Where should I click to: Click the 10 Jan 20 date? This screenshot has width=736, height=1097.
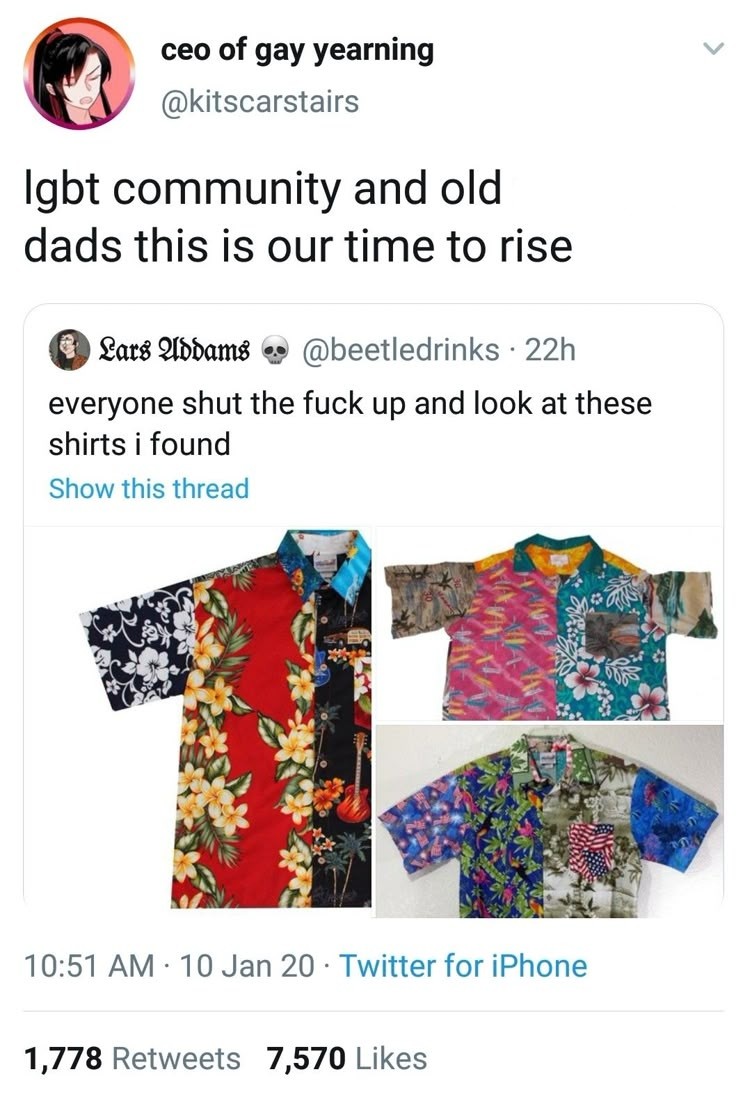click(249, 966)
